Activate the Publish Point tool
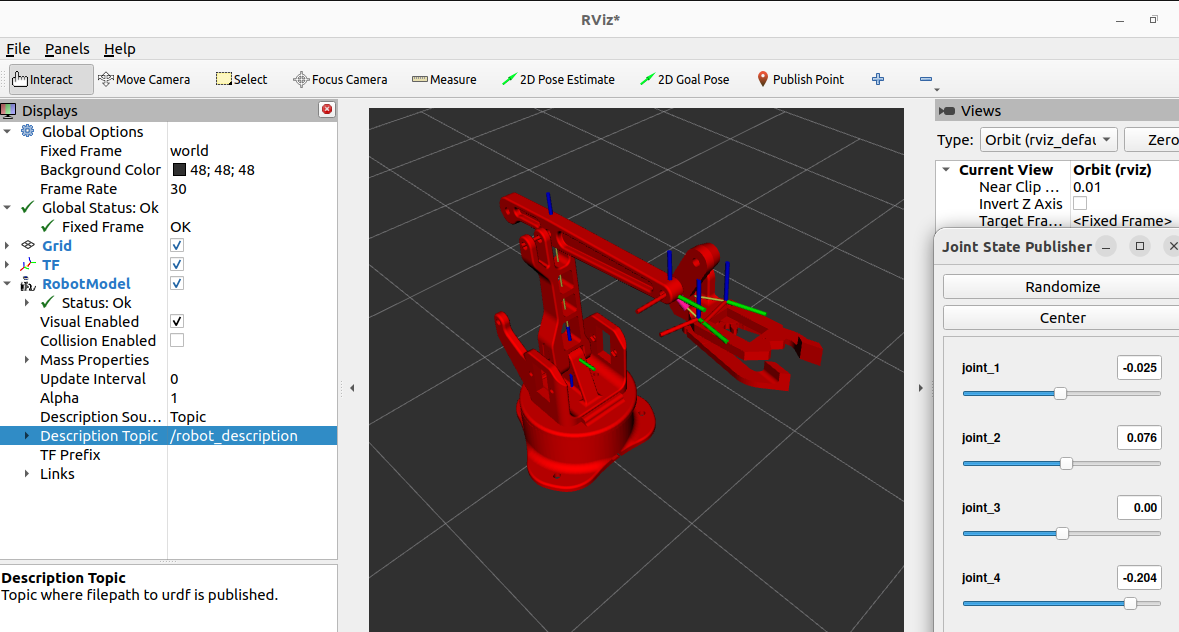The width and height of the screenshot is (1179, 632). pos(800,78)
